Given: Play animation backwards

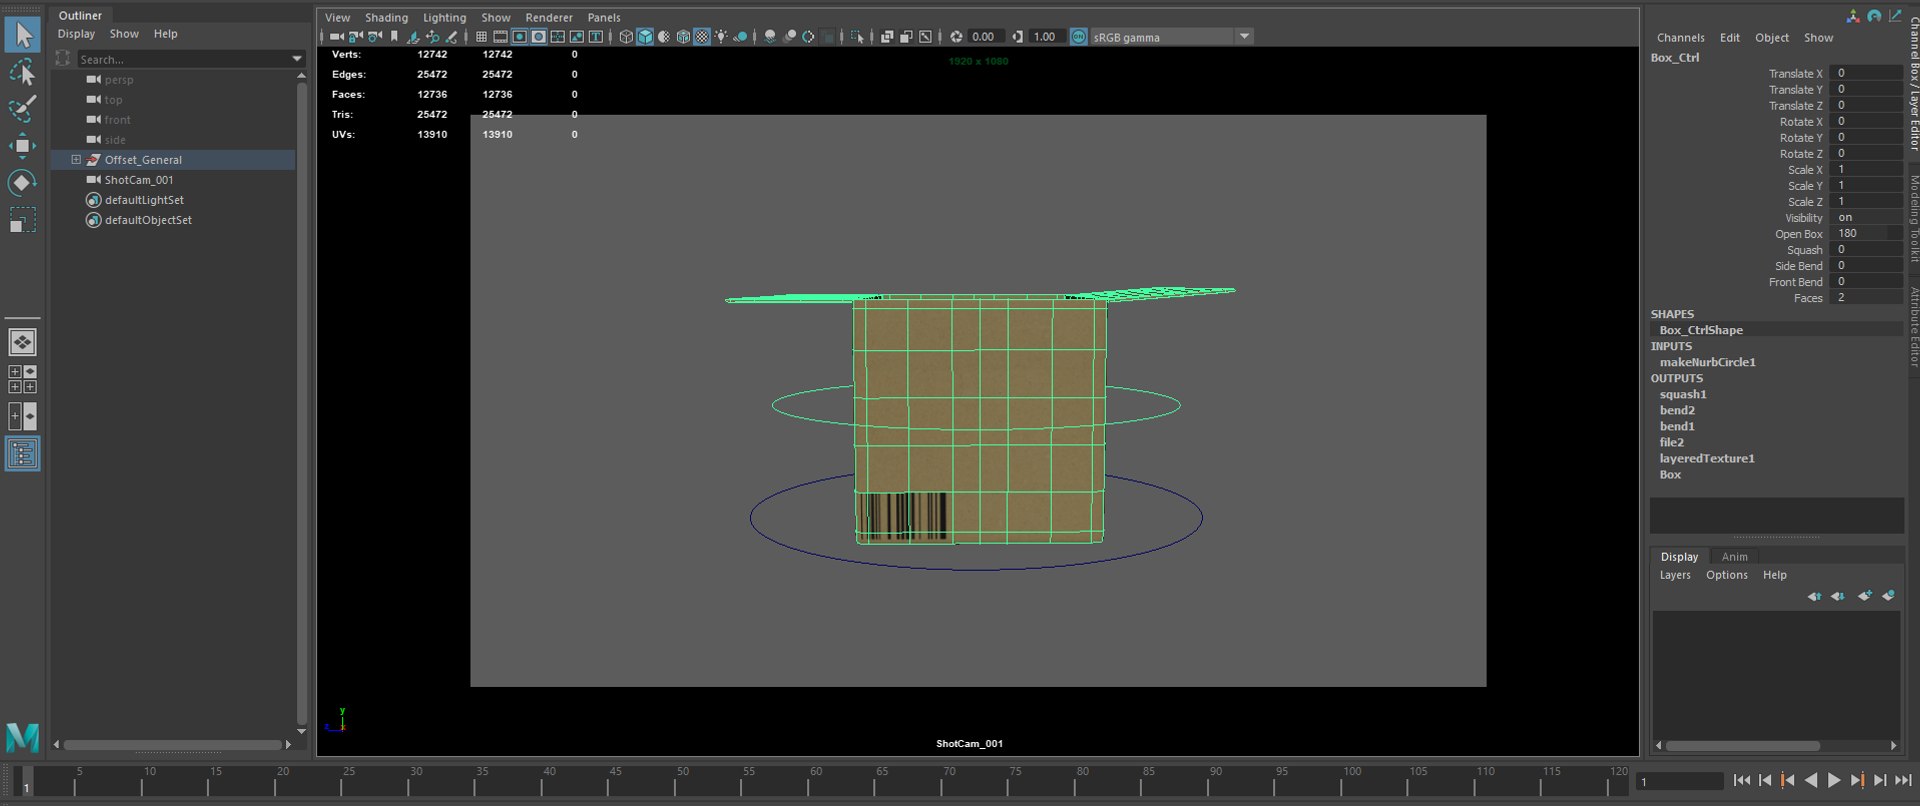Looking at the screenshot, I should 1811,781.
